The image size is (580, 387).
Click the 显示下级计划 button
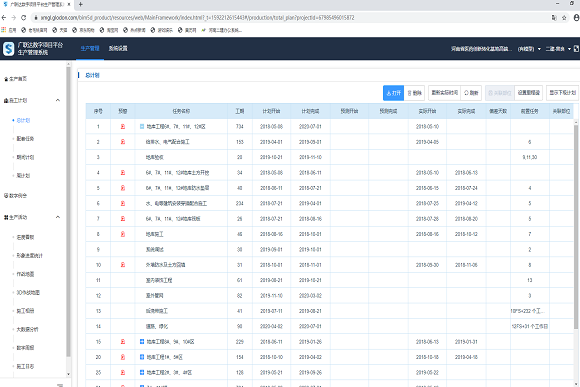pos(563,93)
